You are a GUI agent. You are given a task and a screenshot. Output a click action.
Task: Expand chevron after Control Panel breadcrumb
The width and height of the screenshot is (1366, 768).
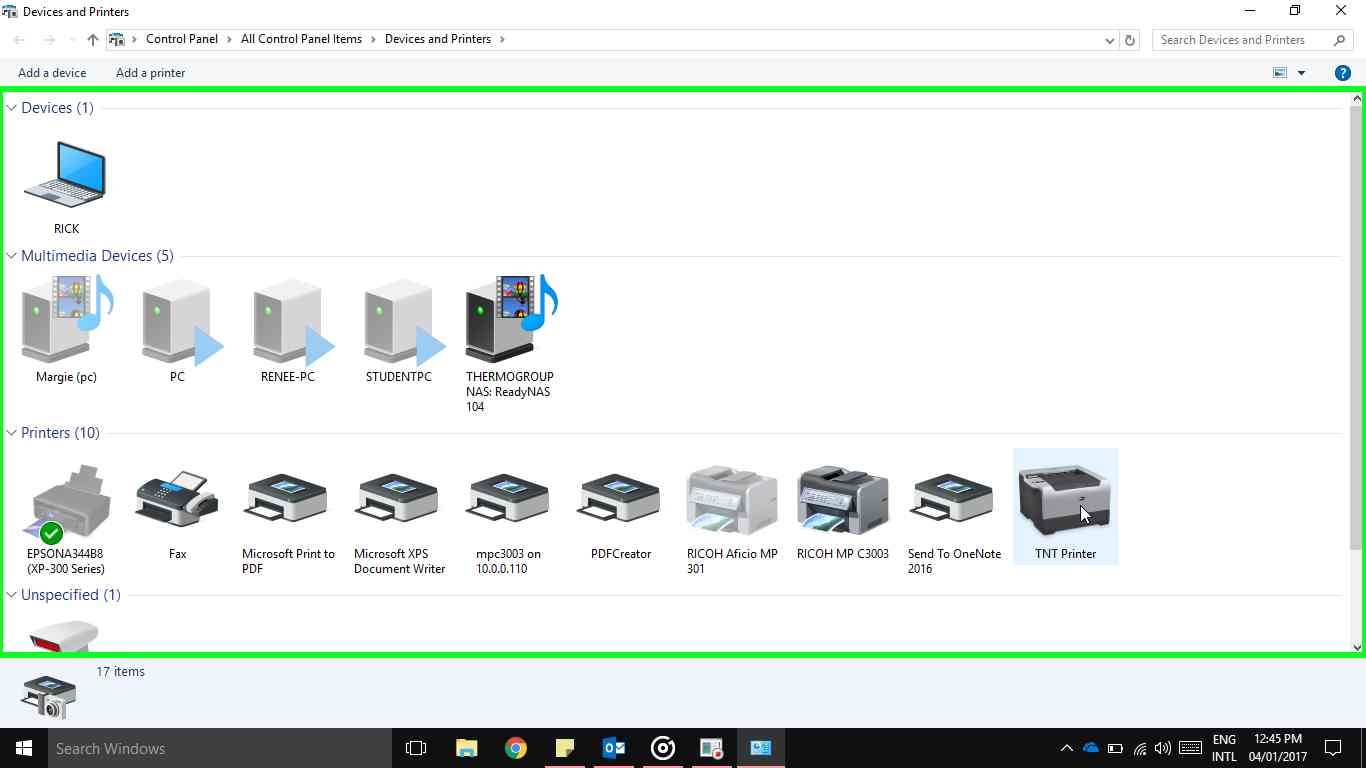(x=229, y=40)
